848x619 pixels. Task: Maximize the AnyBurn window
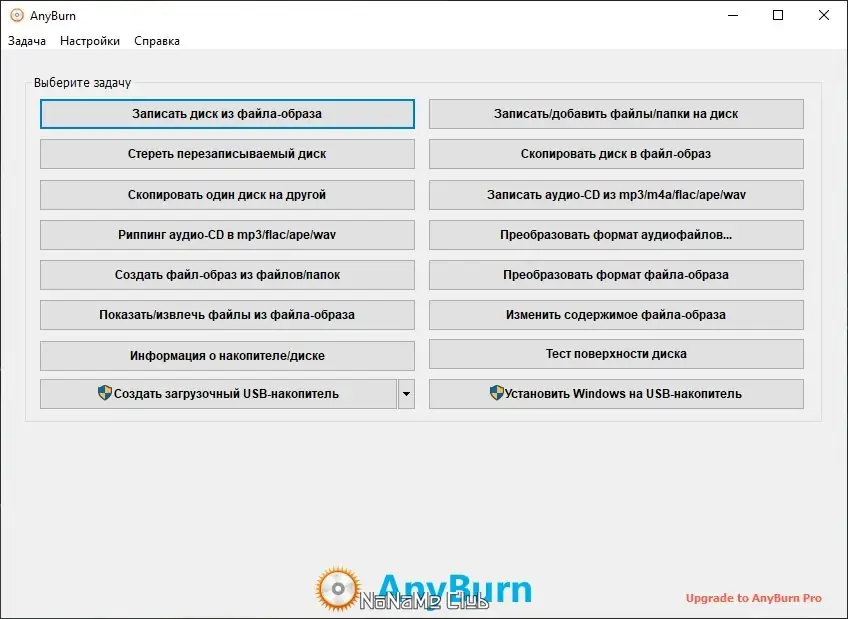pyautogui.click(x=778, y=15)
